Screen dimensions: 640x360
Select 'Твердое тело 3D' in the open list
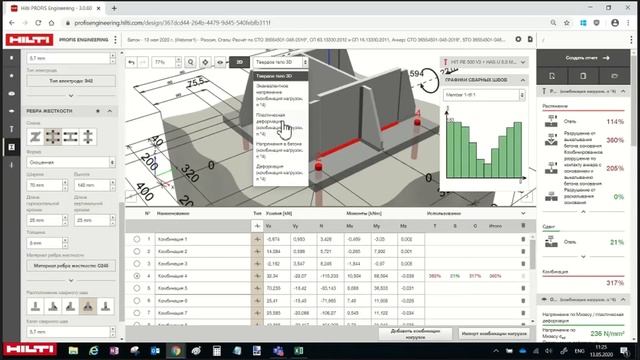(280, 76)
